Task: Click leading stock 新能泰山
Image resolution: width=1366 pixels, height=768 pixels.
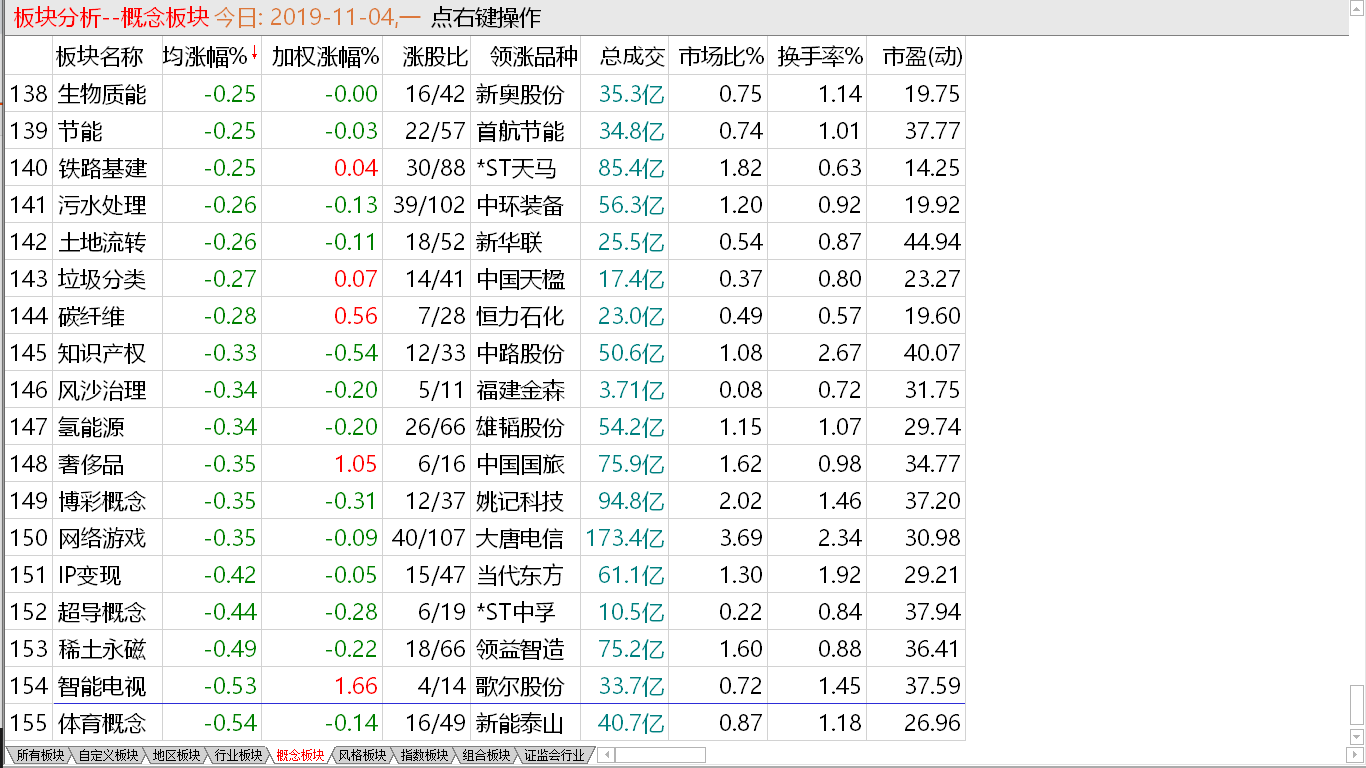Action: [x=520, y=723]
